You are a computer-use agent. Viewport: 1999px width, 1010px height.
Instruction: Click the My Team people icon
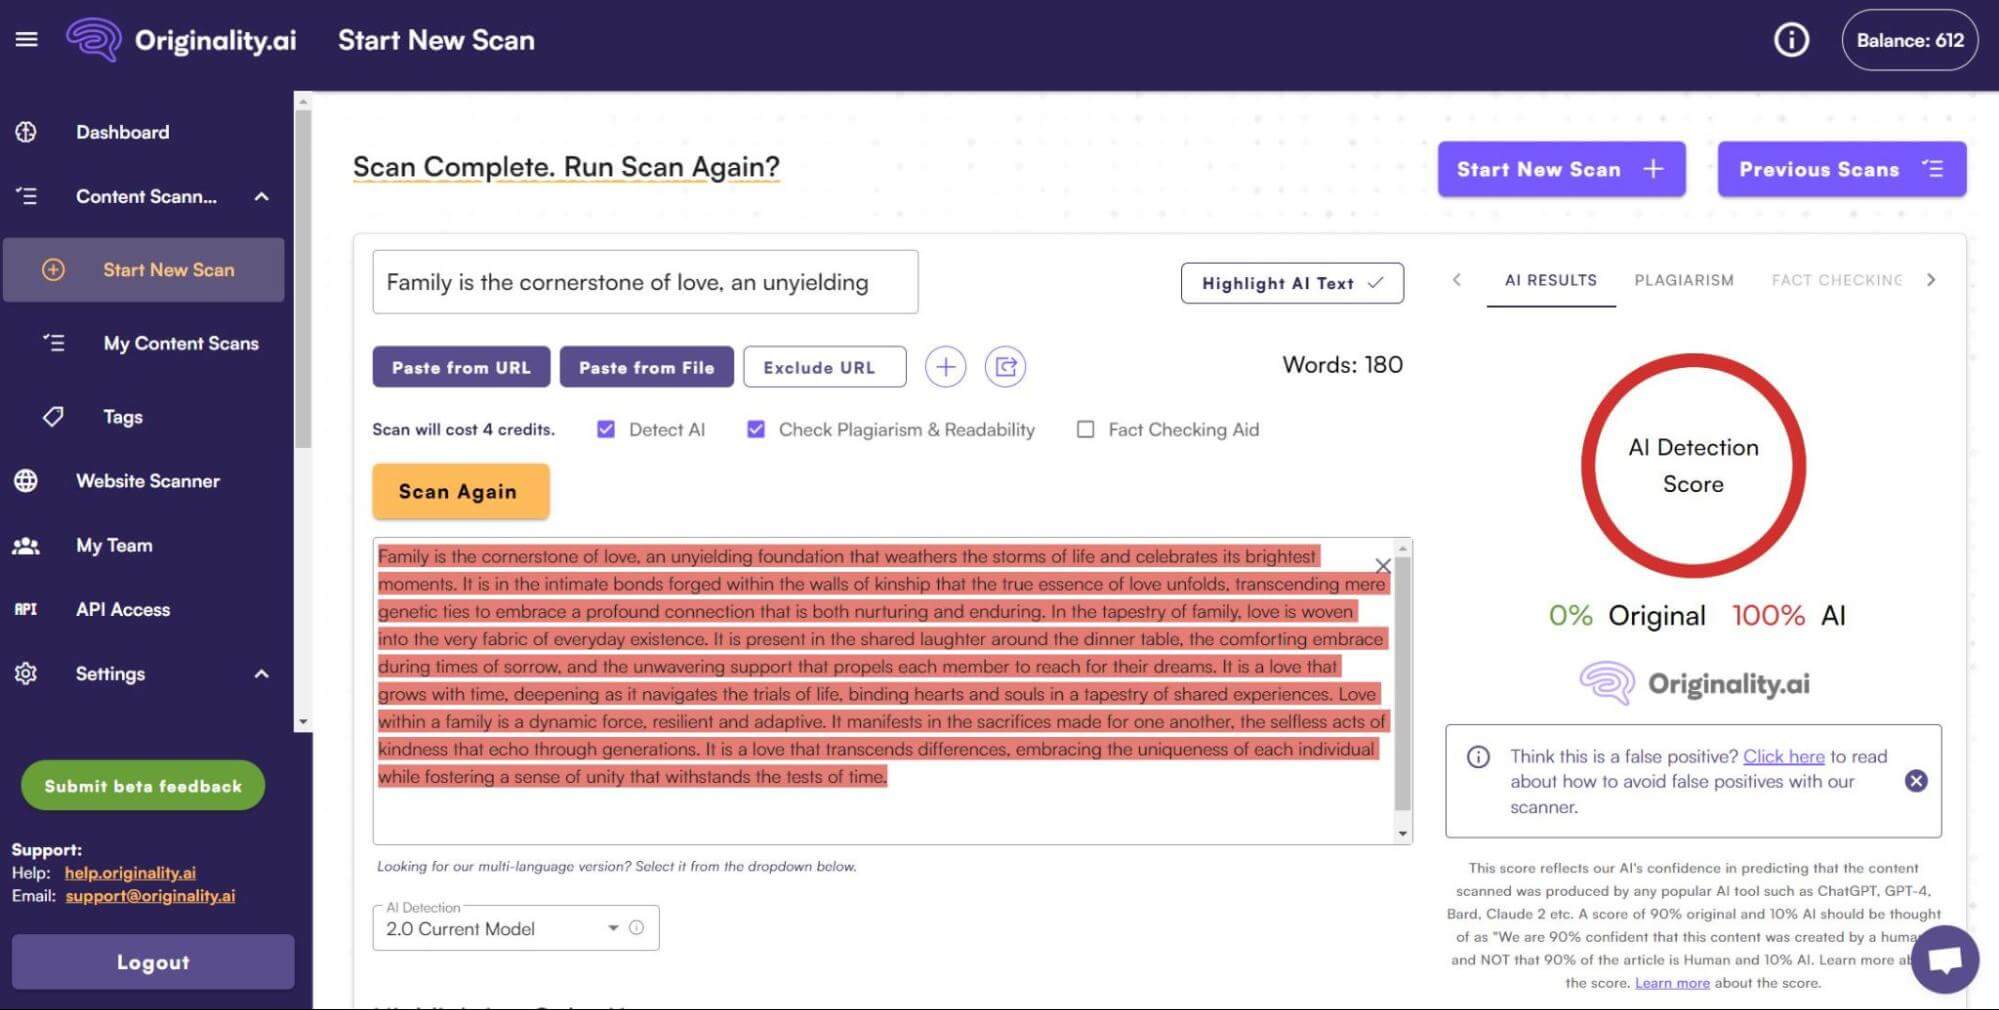tap(26, 545)
